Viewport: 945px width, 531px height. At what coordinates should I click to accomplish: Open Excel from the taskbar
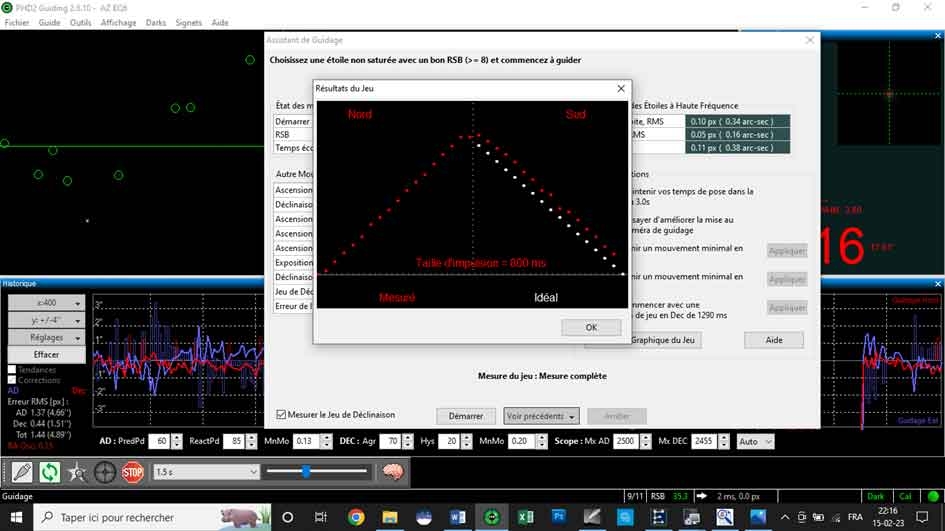(525, 517)
